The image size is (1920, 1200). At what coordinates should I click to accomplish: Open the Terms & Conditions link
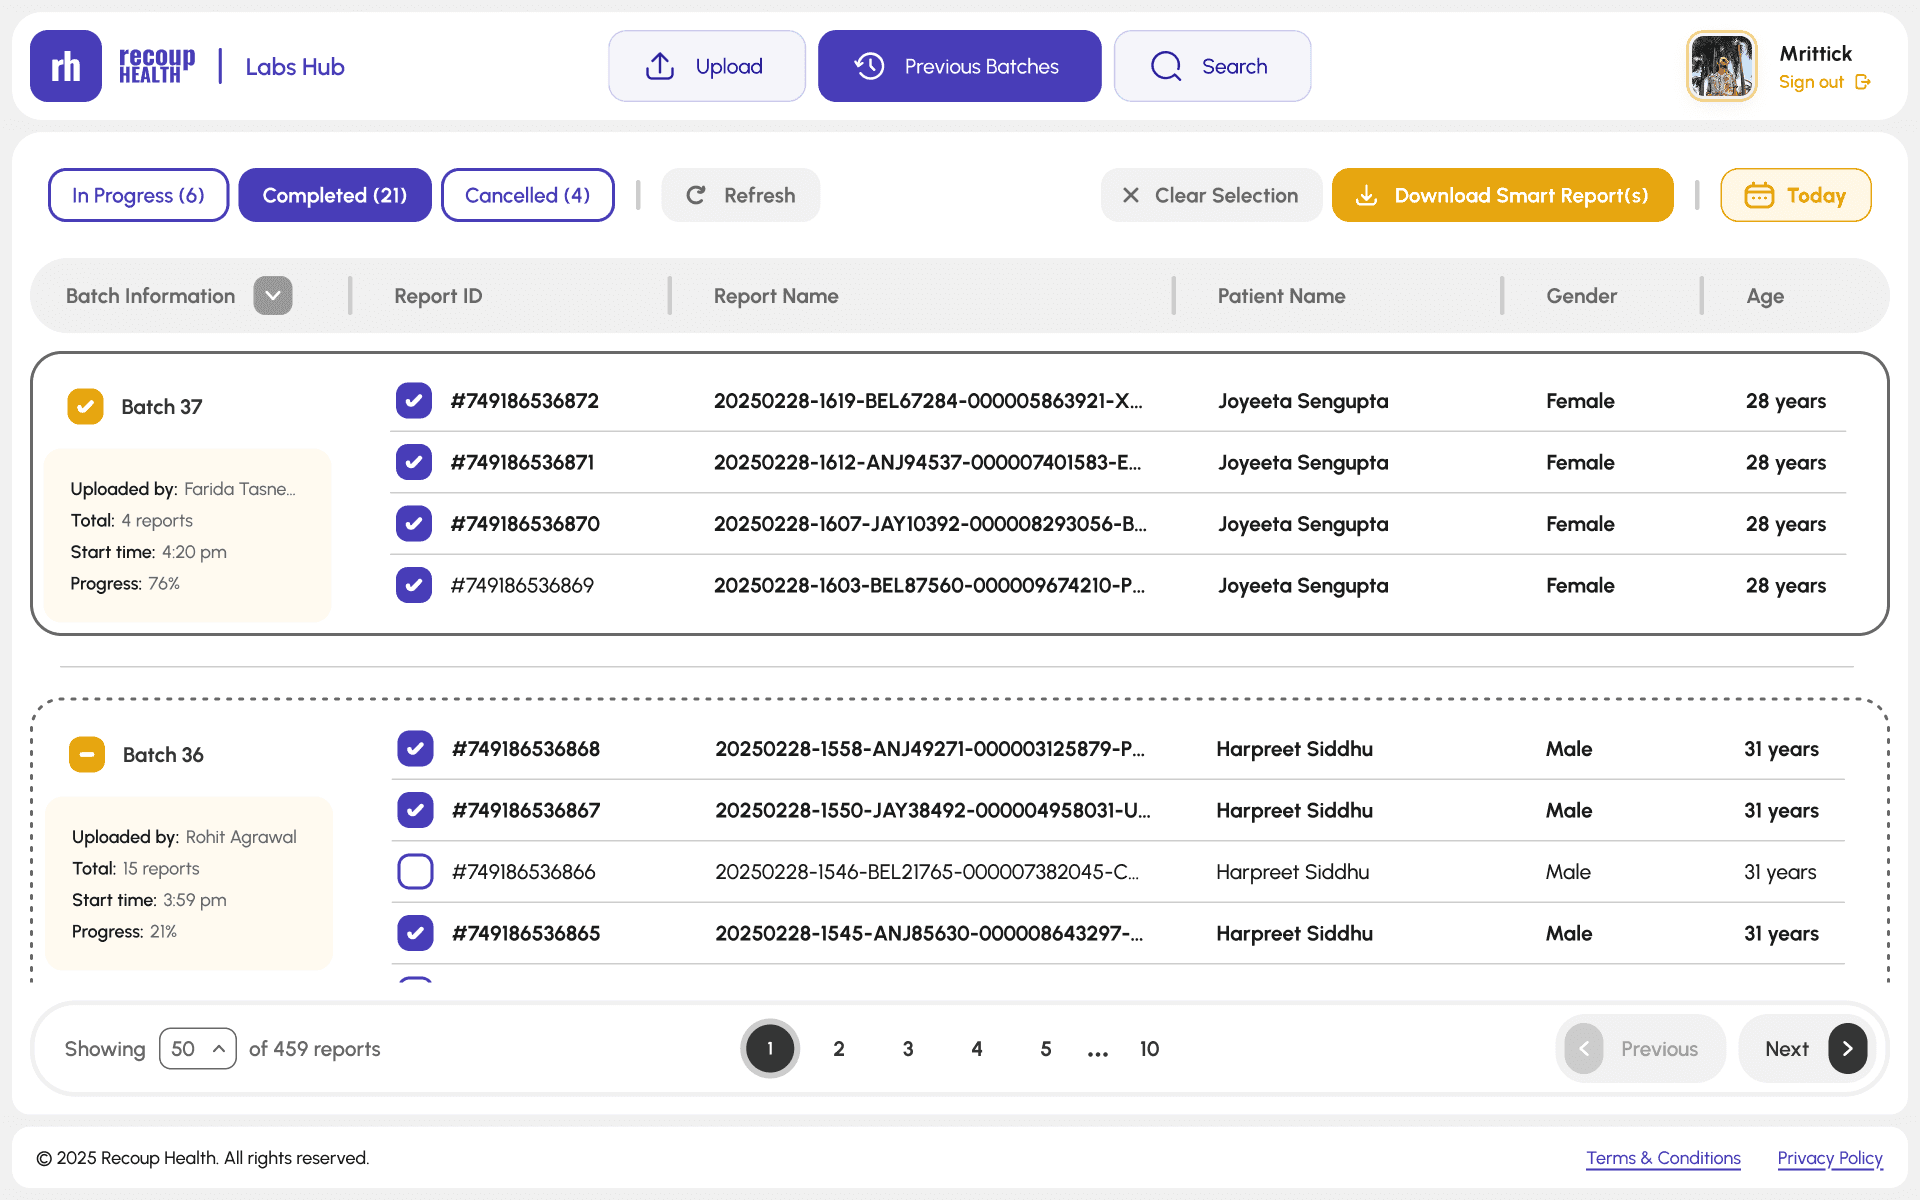pyautogui.click(x=1663, y=1157)
